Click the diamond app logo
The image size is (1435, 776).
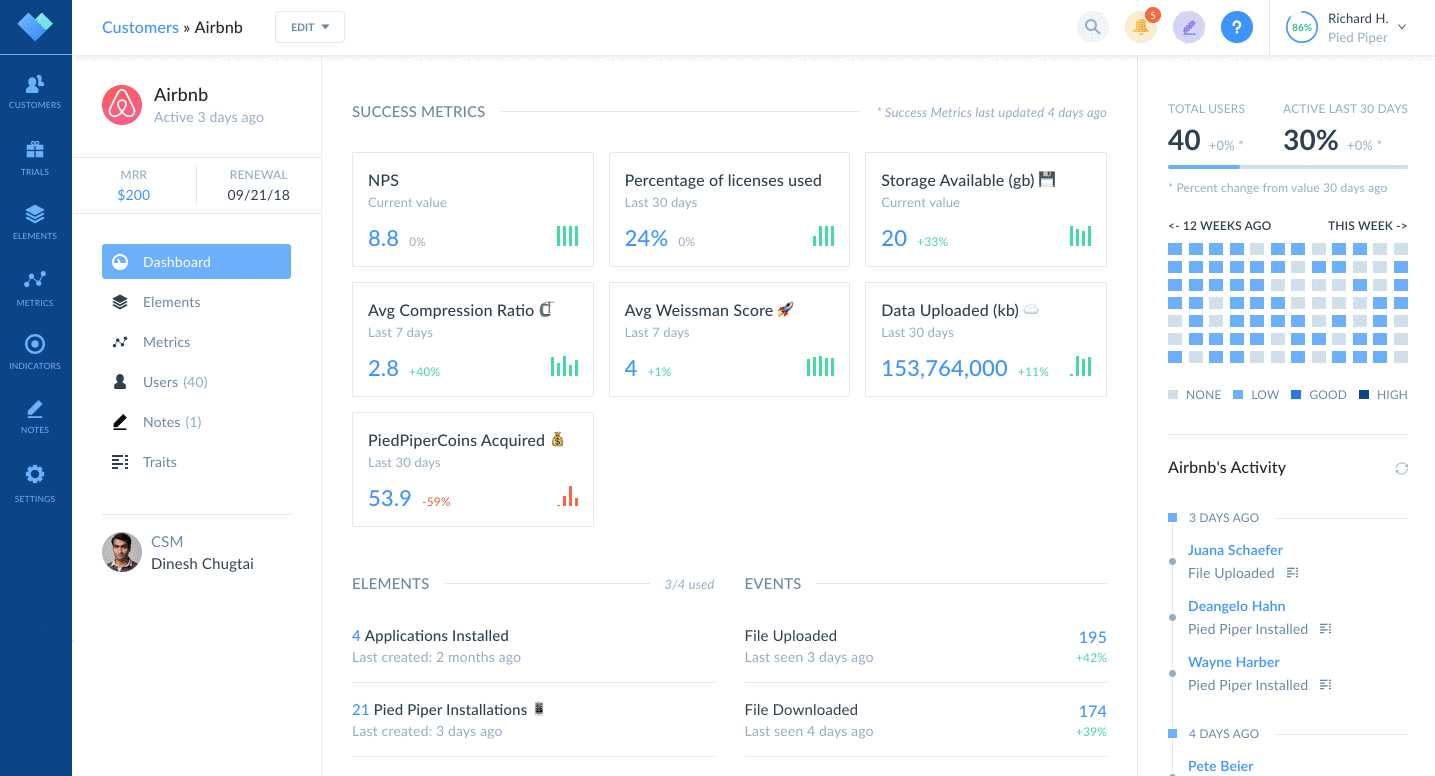pyautogui.click(x=35, y=27)
